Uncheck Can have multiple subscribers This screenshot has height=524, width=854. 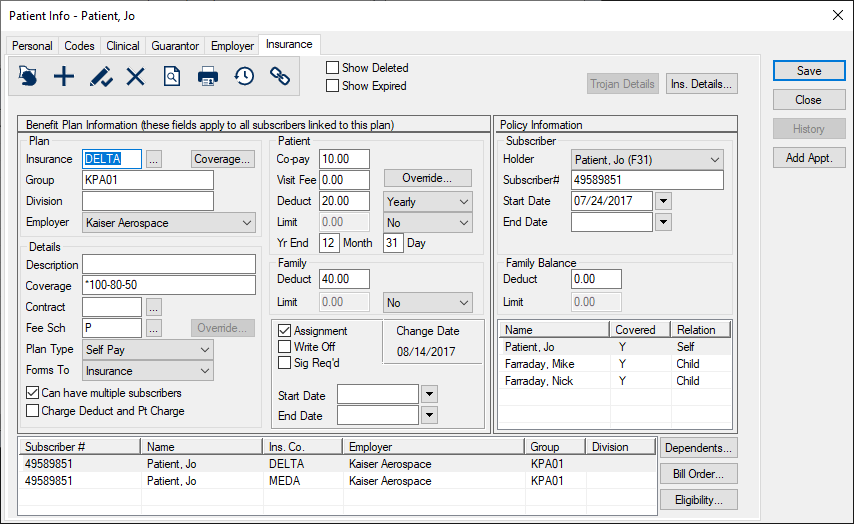click(x=33, y=393)
